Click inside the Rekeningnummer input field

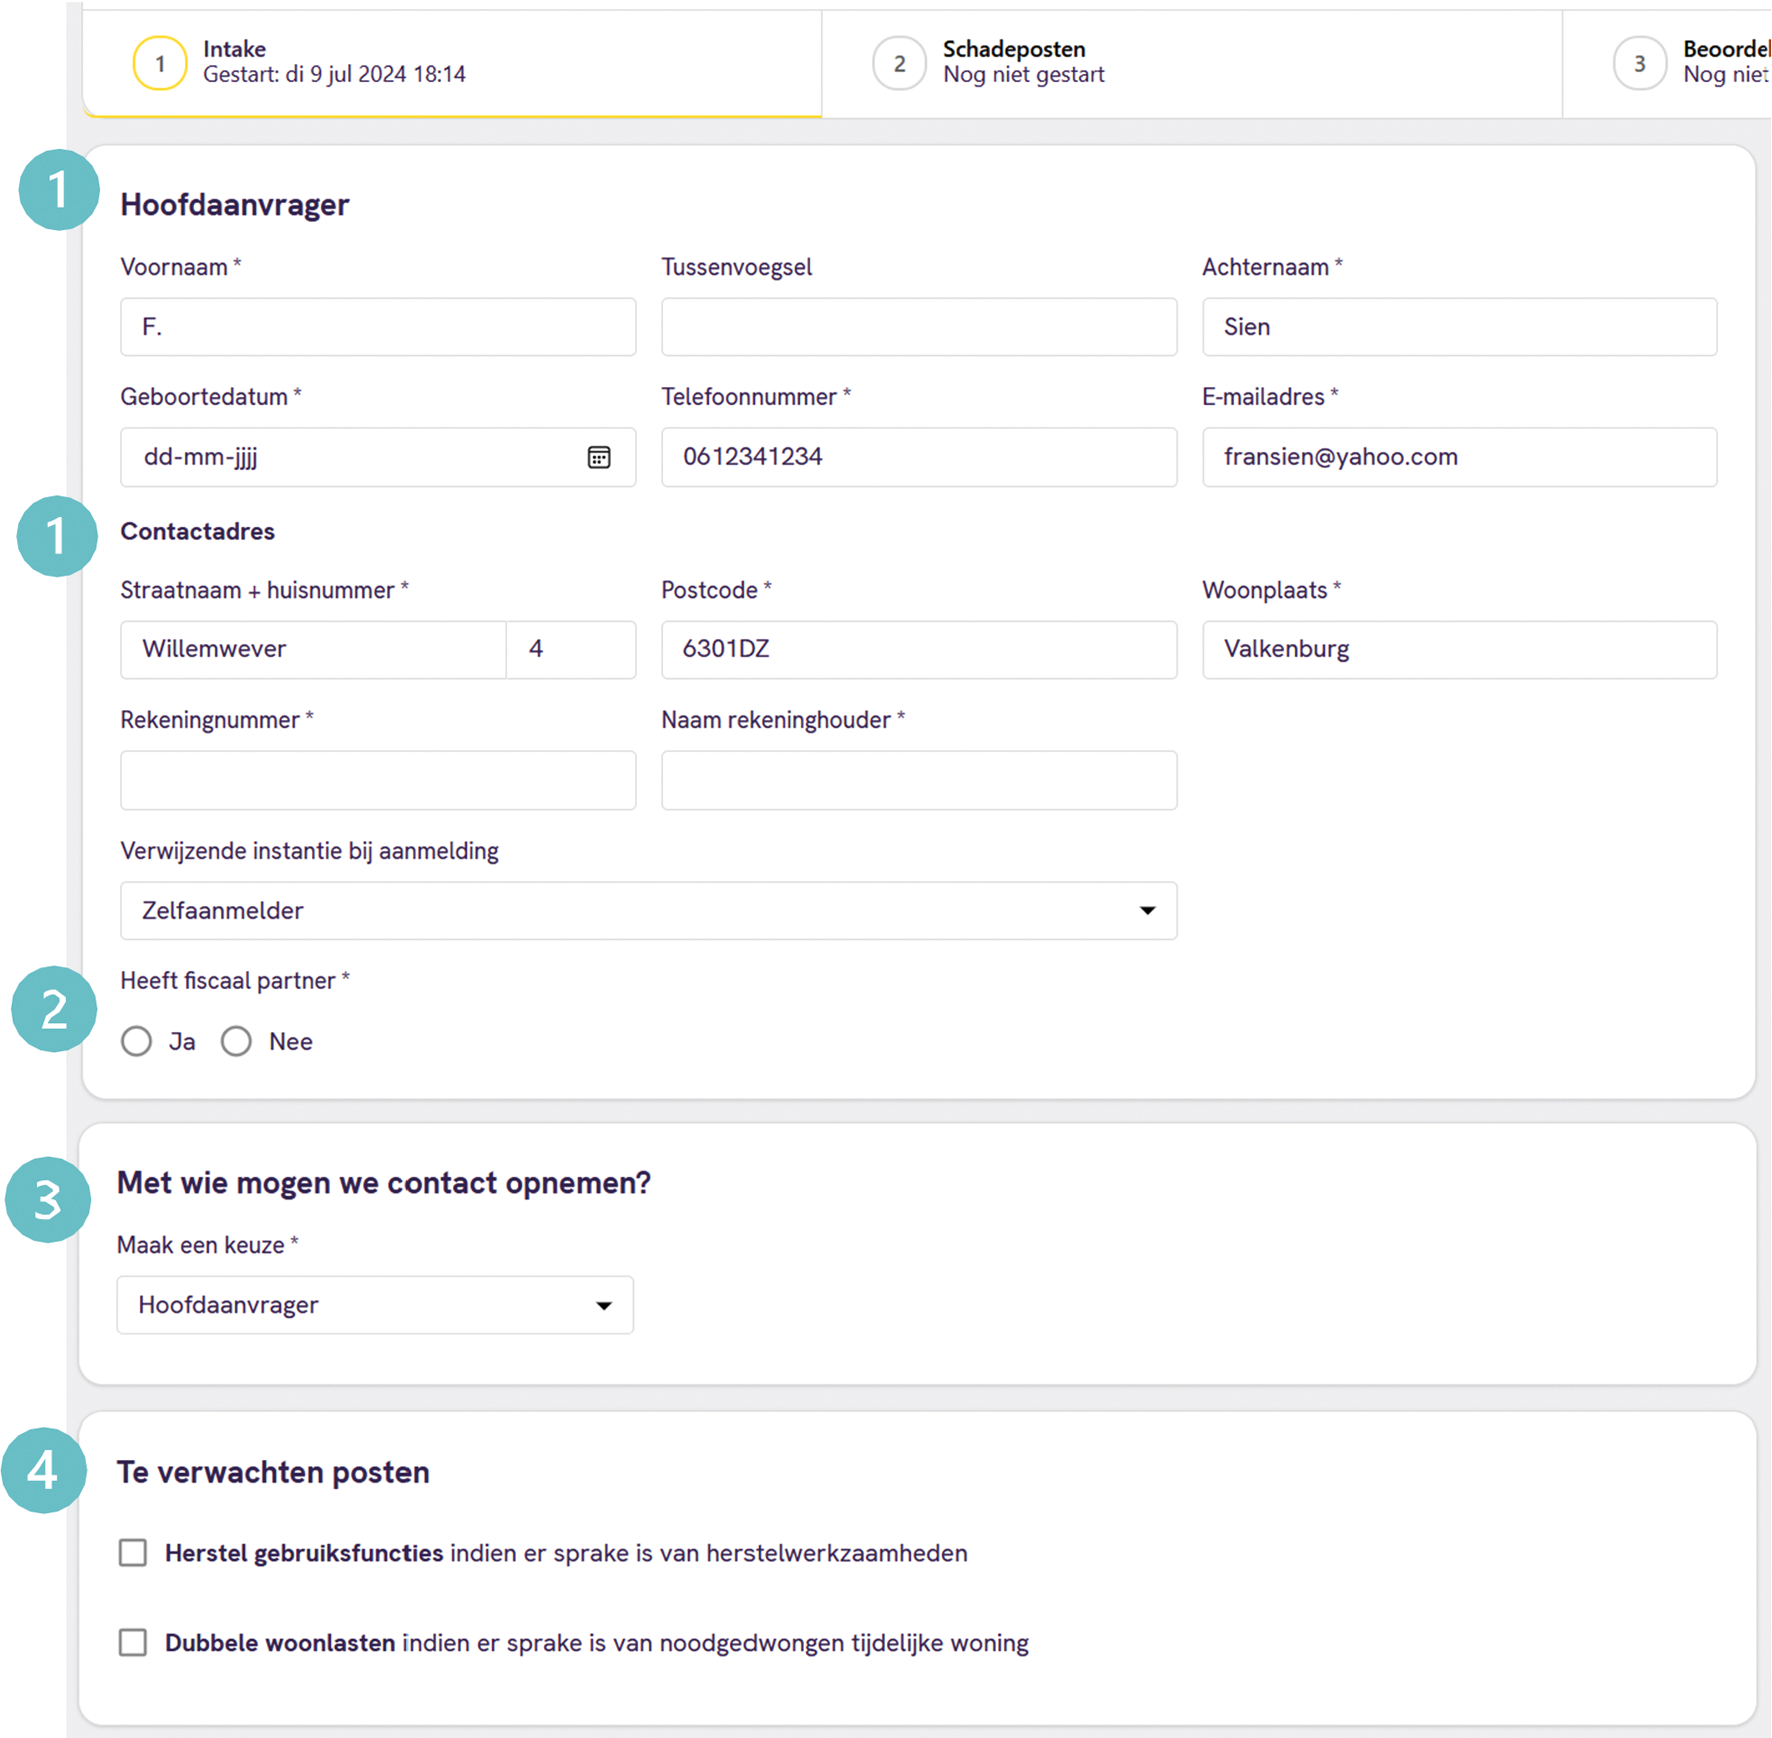click(377, 780)
